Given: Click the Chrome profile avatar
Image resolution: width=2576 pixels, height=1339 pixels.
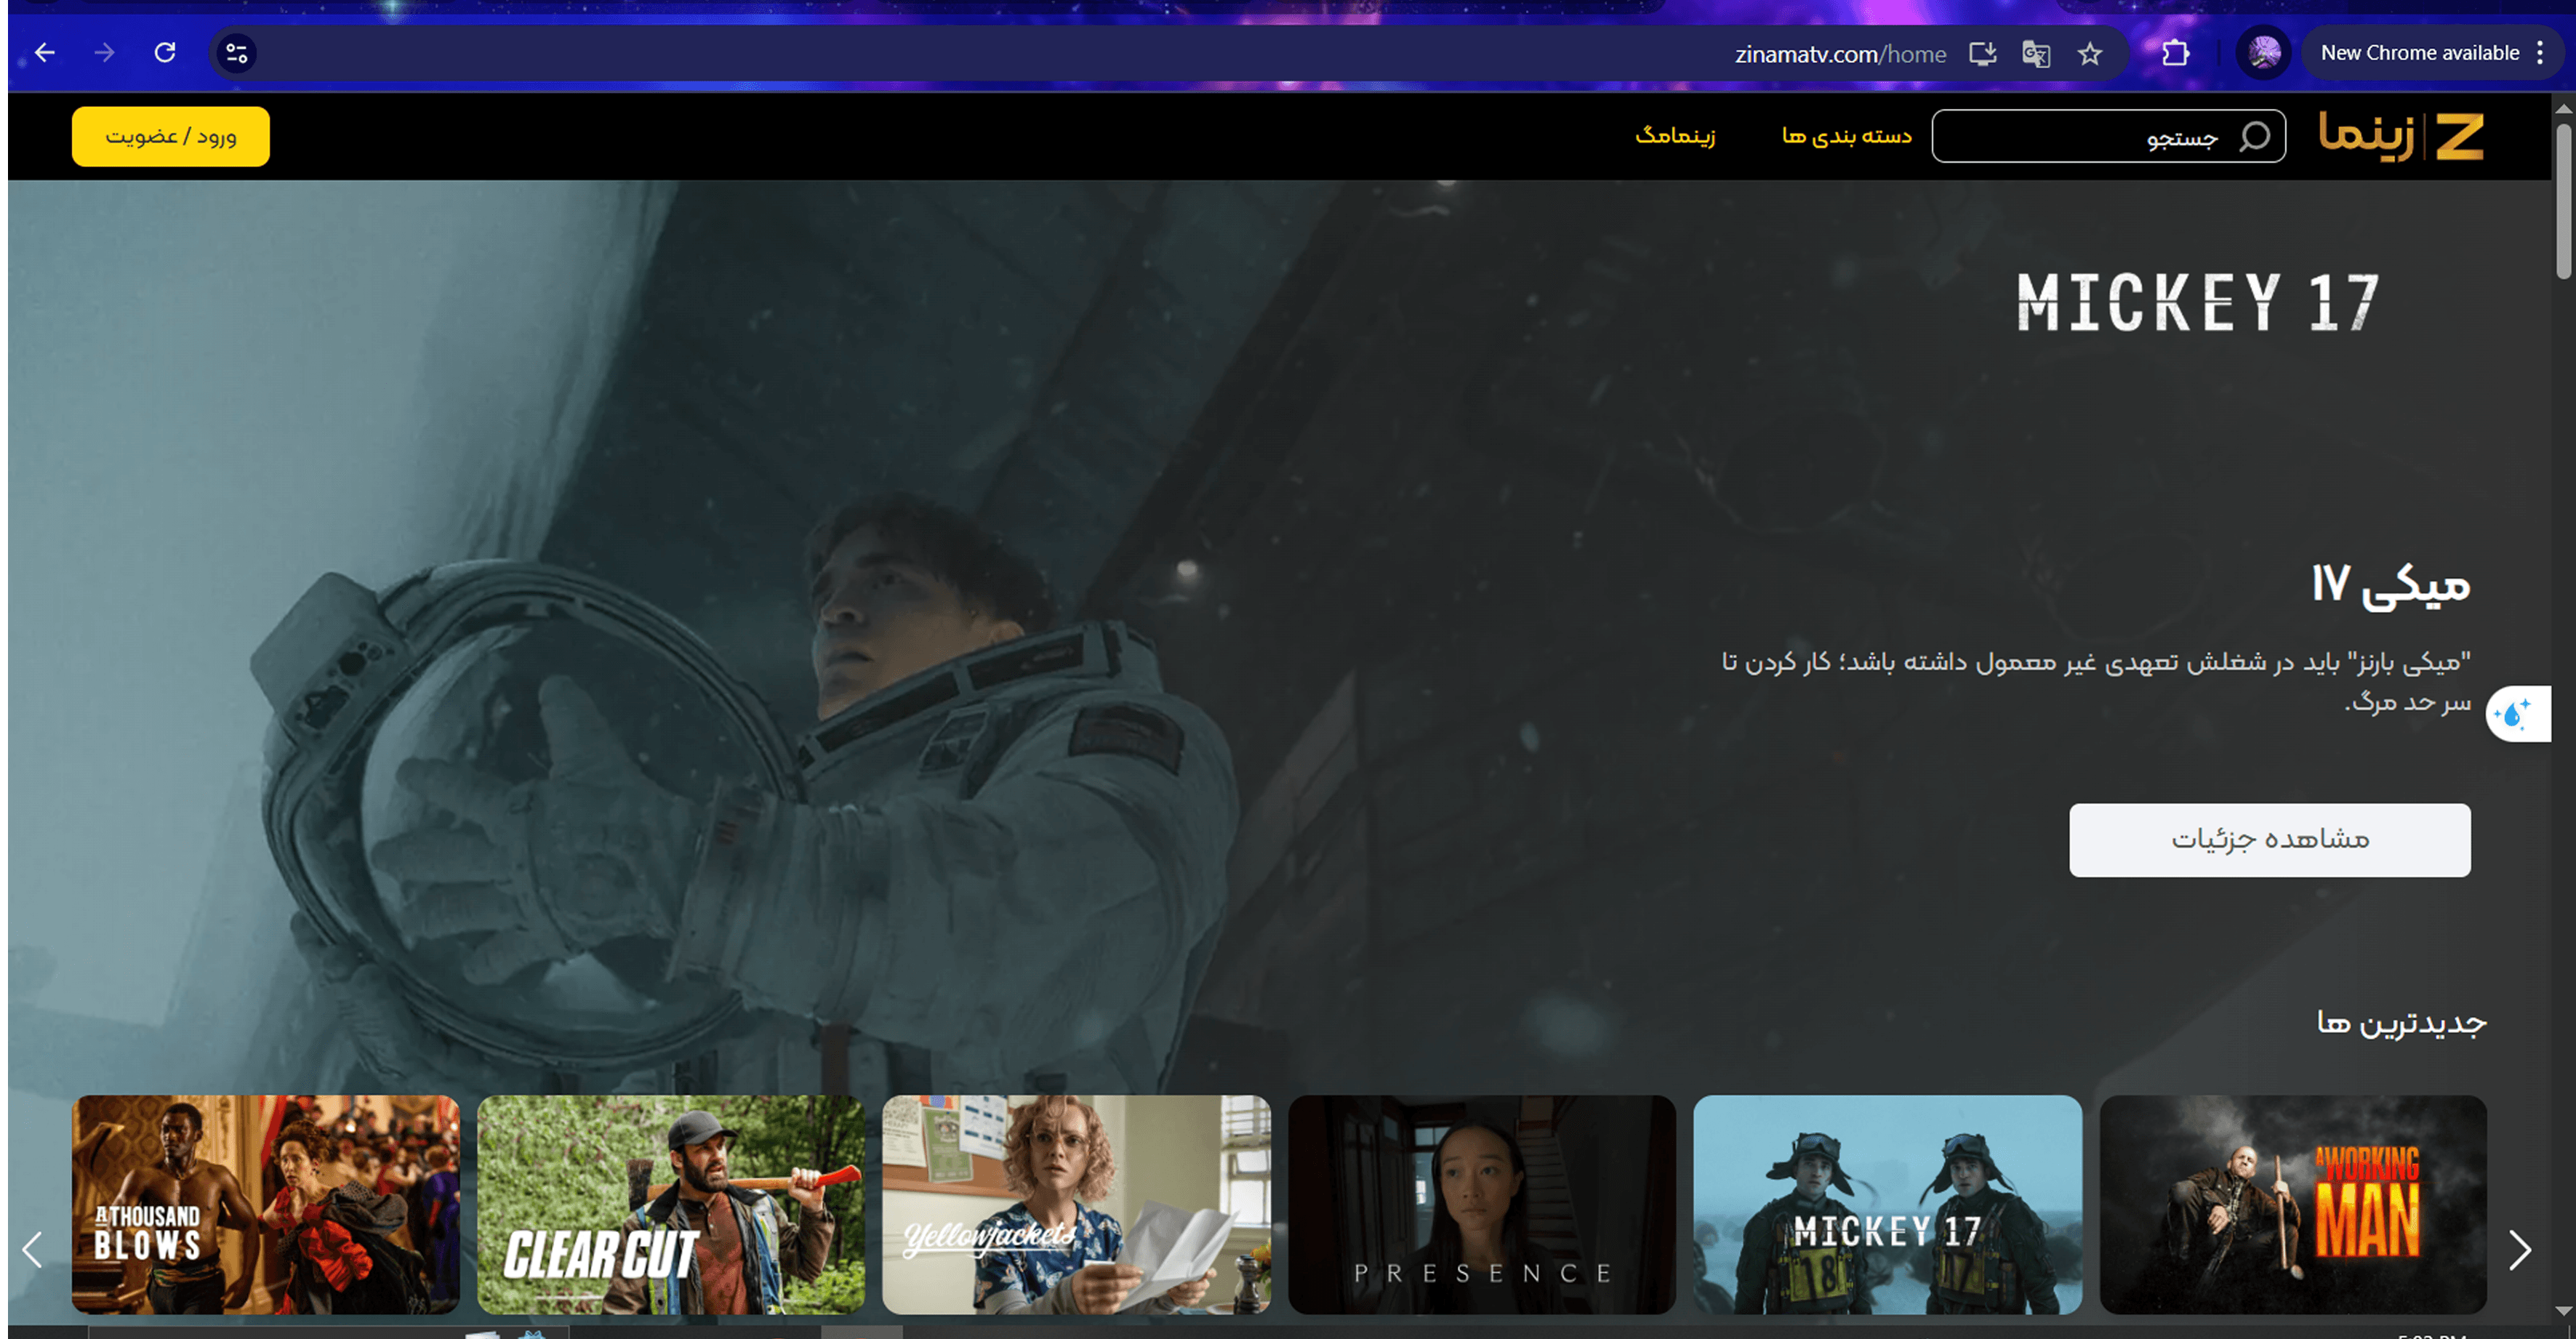Looking at the screenshot, I should click(2264, 53).
